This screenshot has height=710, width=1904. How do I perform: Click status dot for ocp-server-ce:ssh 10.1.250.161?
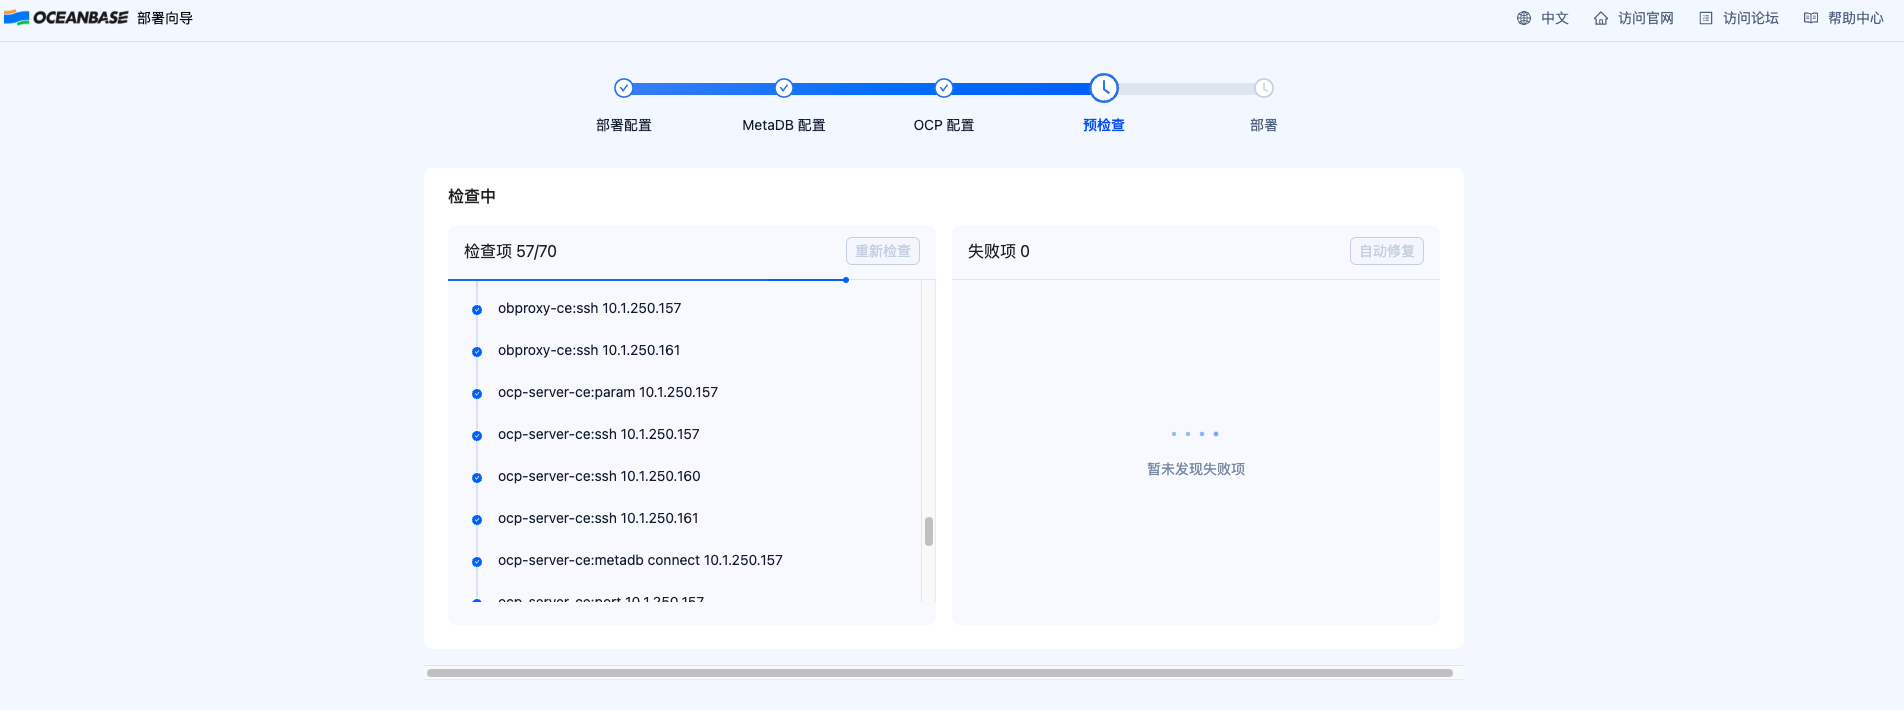[477, 520]
